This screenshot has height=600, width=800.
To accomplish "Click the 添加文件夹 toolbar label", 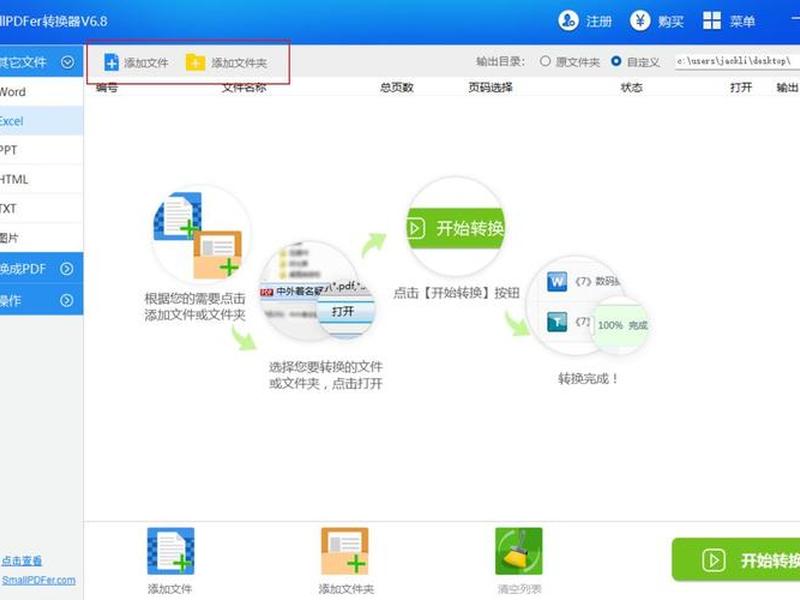I will pyautogui.click(x=239, y=63).
